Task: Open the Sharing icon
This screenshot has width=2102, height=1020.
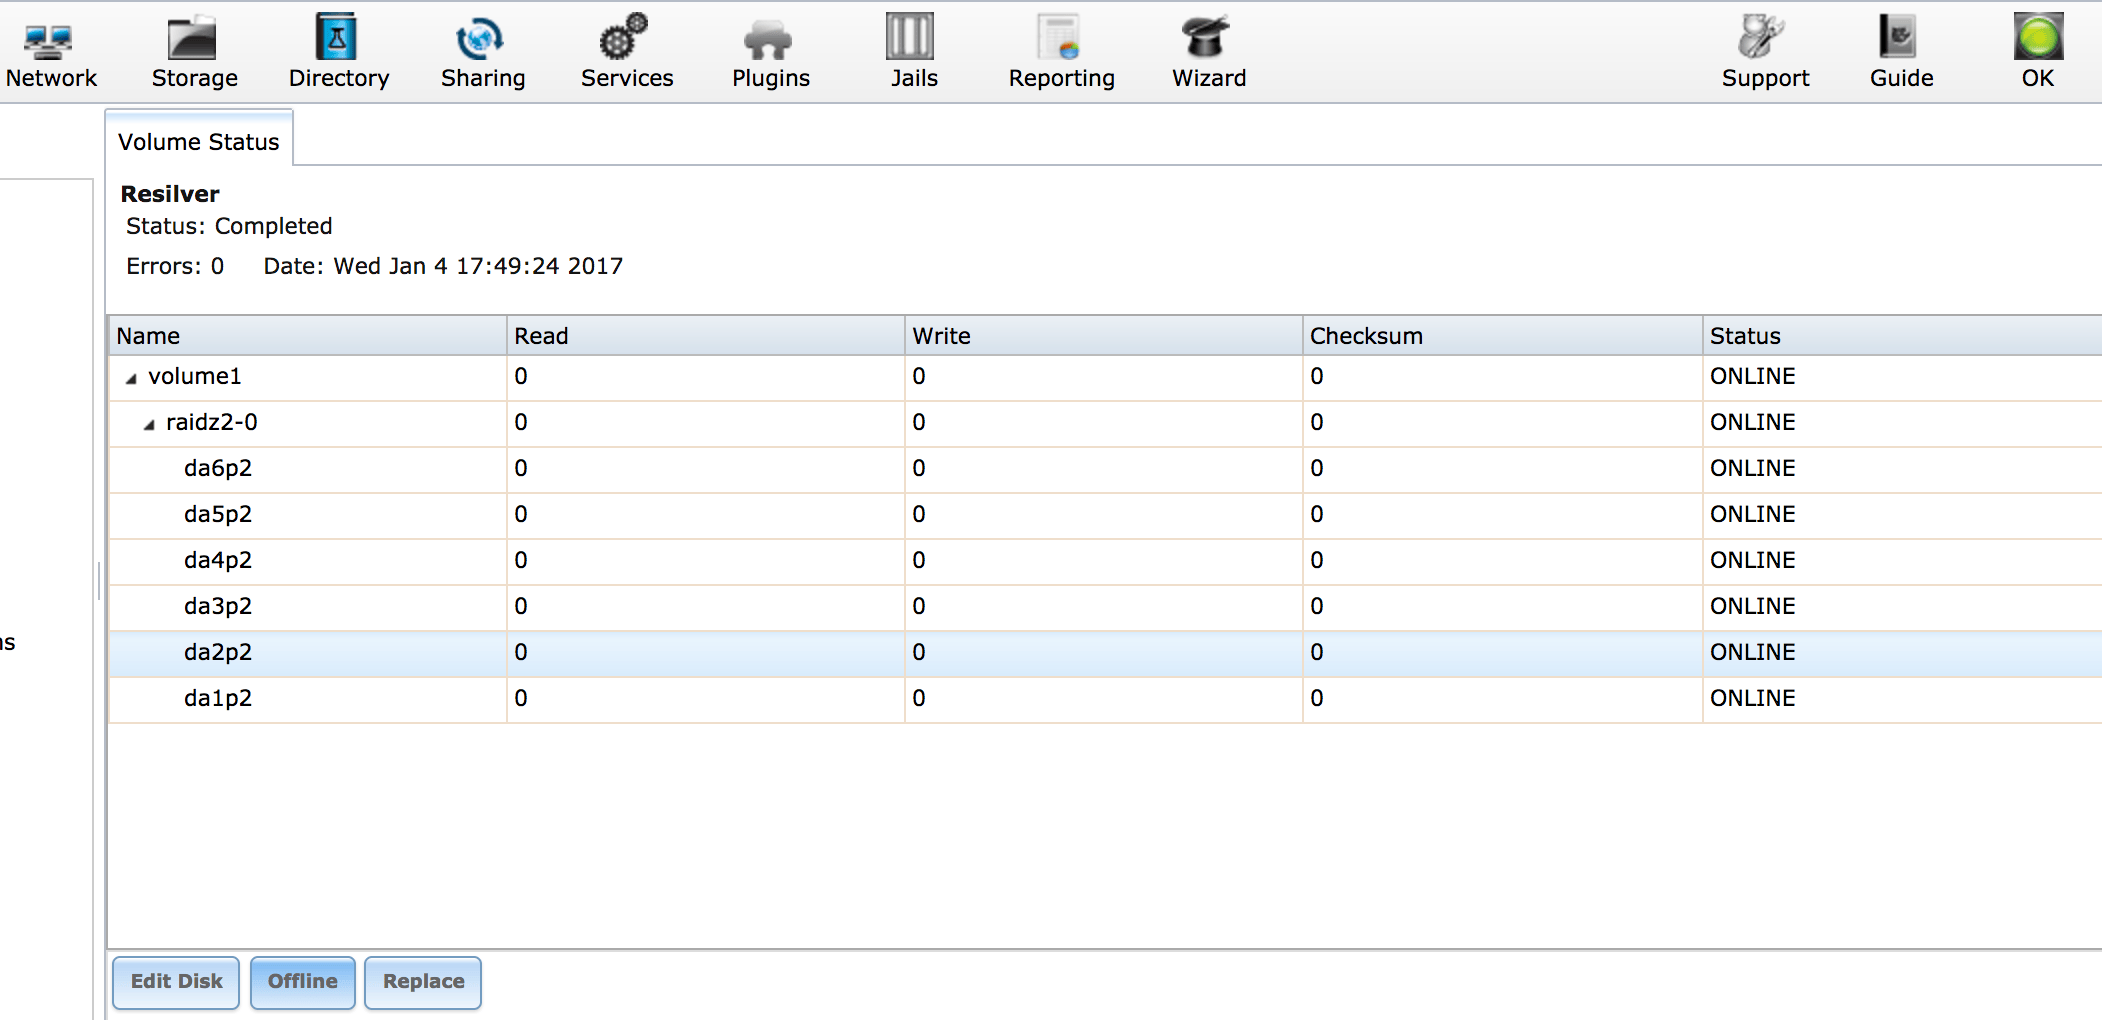Action: point(480,38)
